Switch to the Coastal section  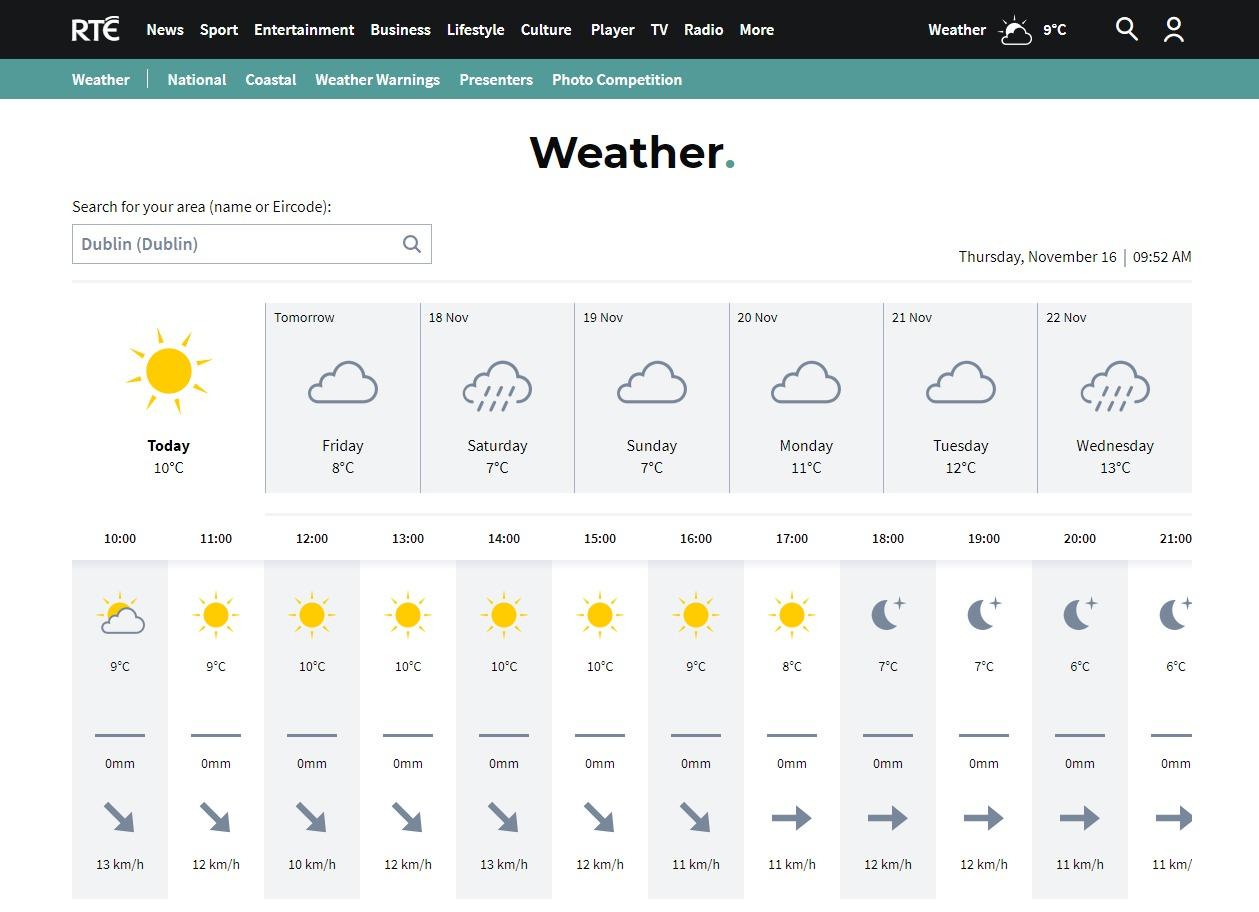[270, 79]
